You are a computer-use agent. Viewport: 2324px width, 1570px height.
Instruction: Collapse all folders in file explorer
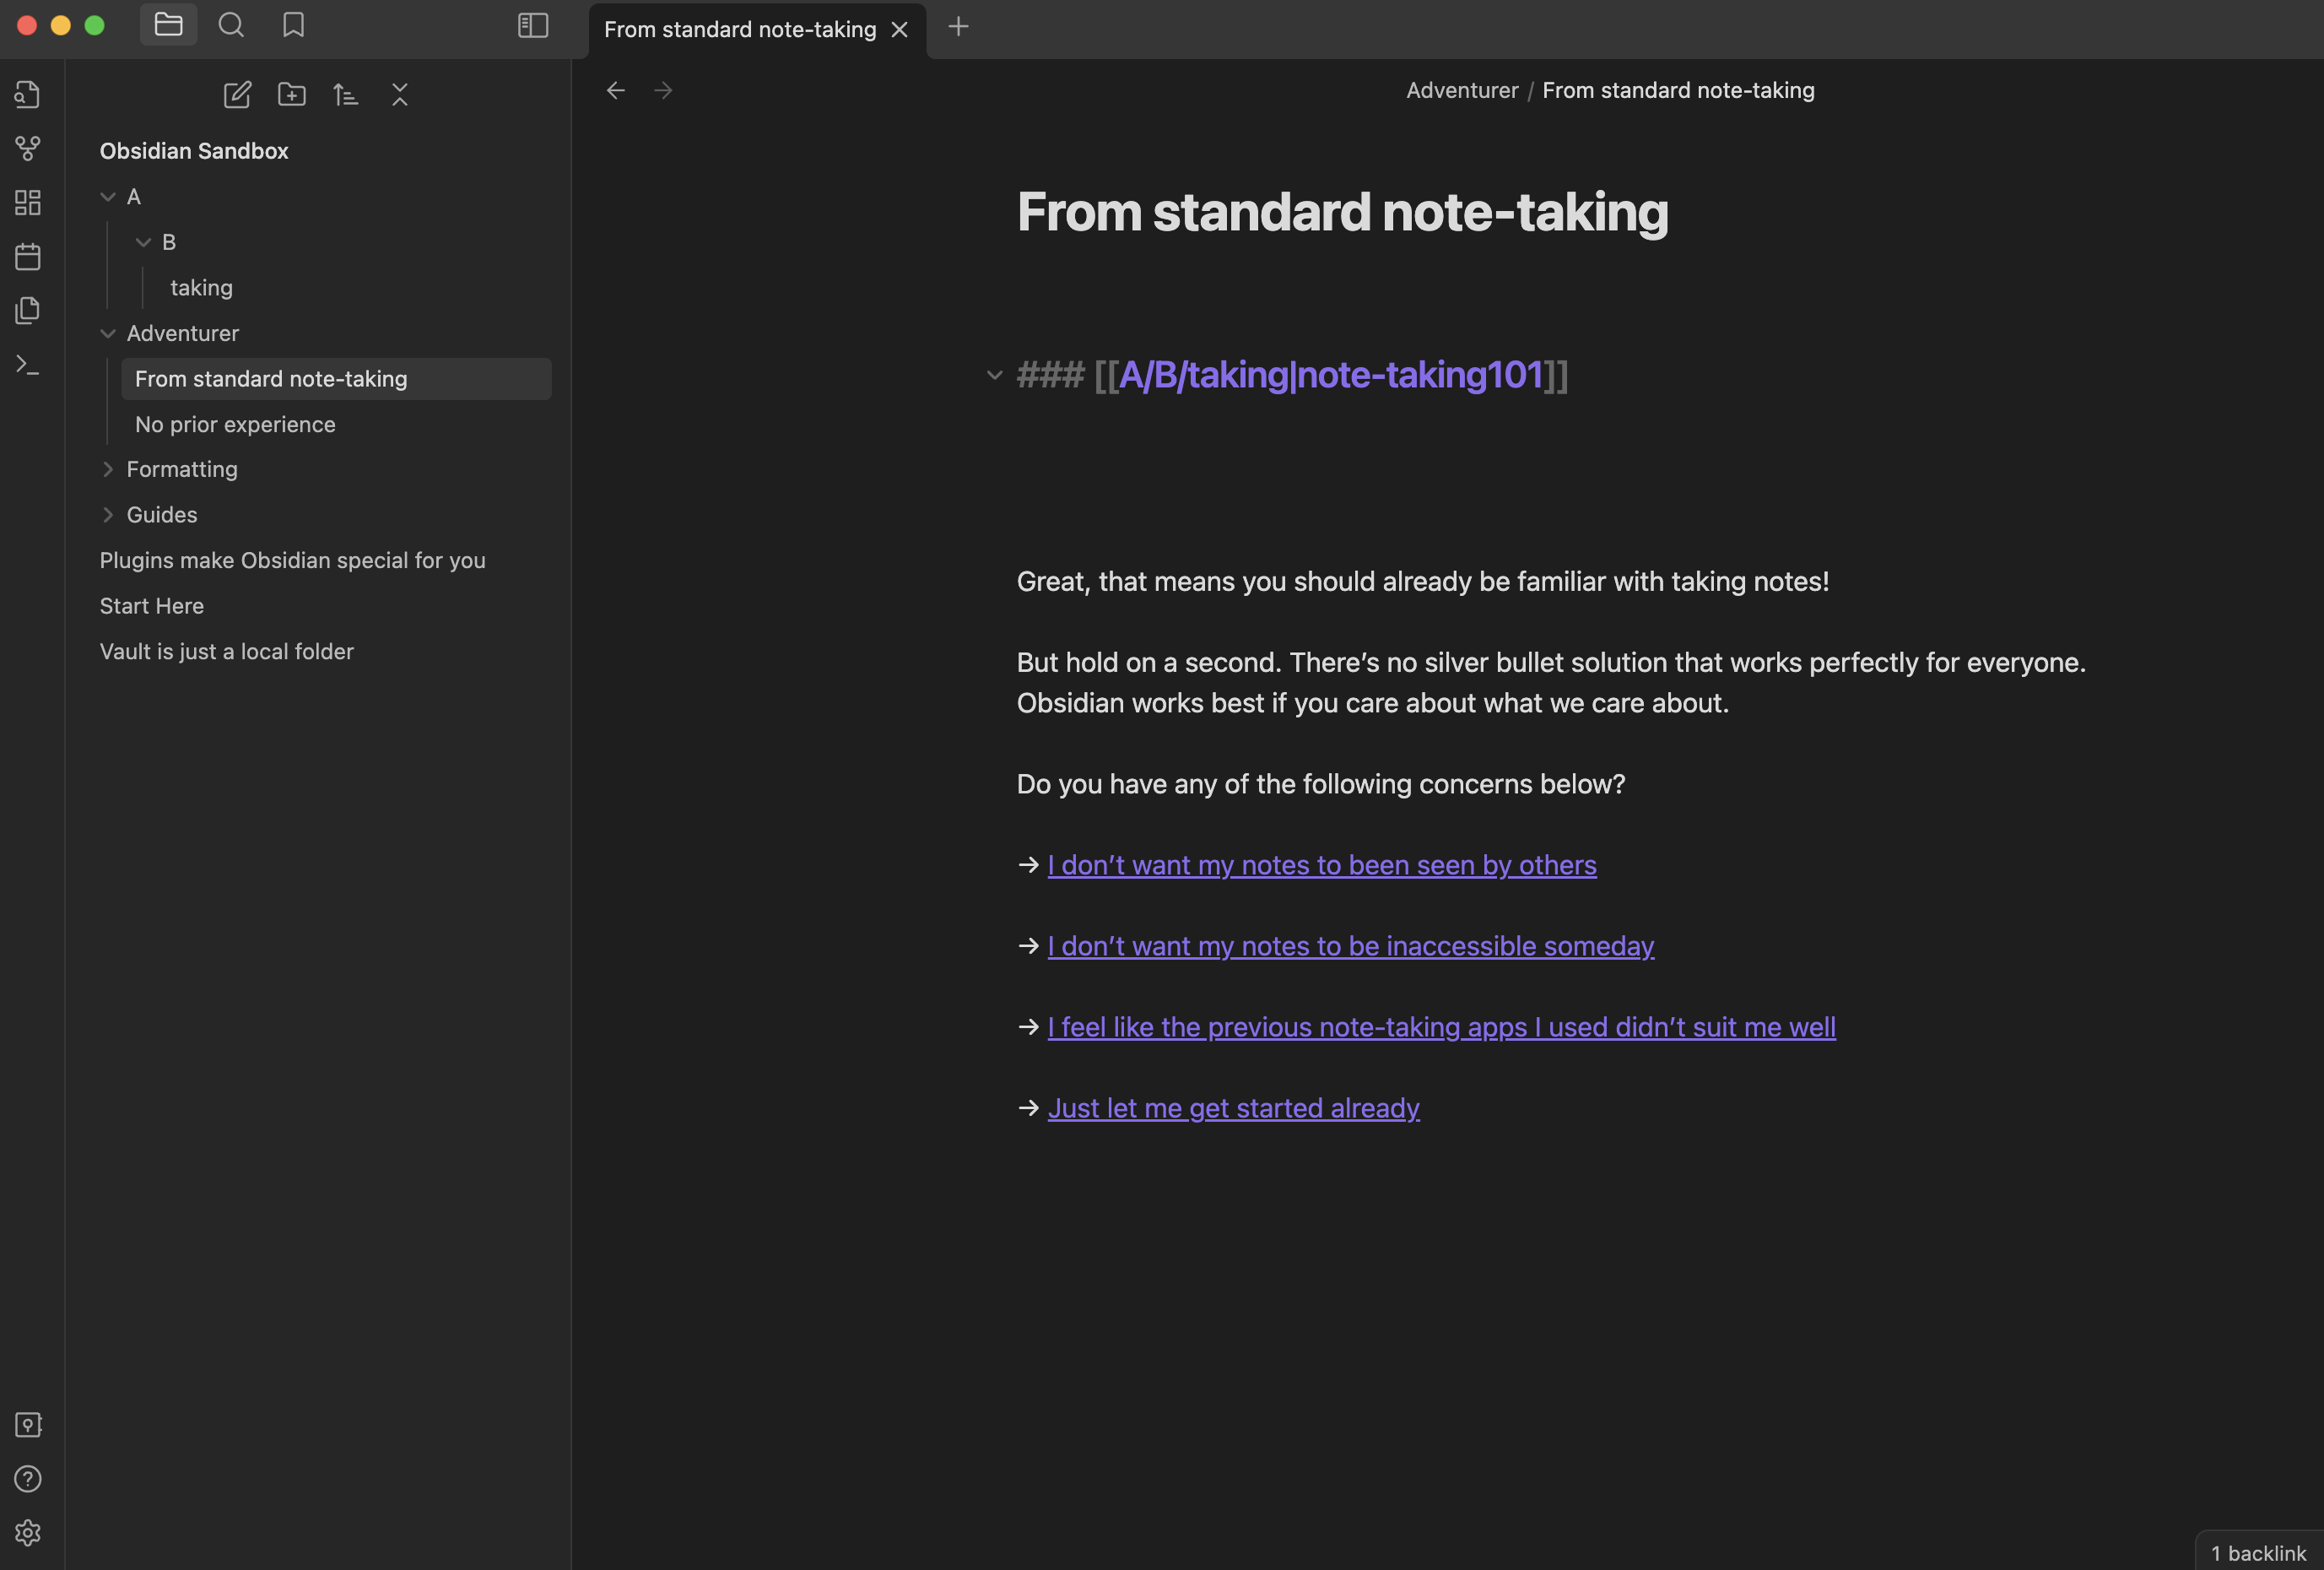[x=399, y=95]
